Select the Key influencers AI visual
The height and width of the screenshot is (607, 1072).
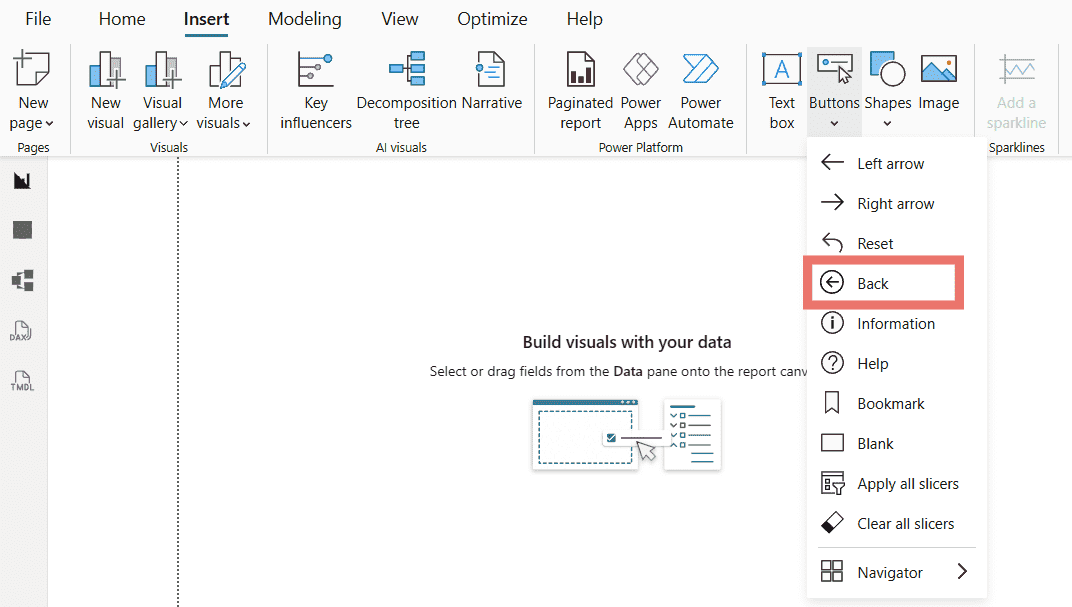click(315, 90)
